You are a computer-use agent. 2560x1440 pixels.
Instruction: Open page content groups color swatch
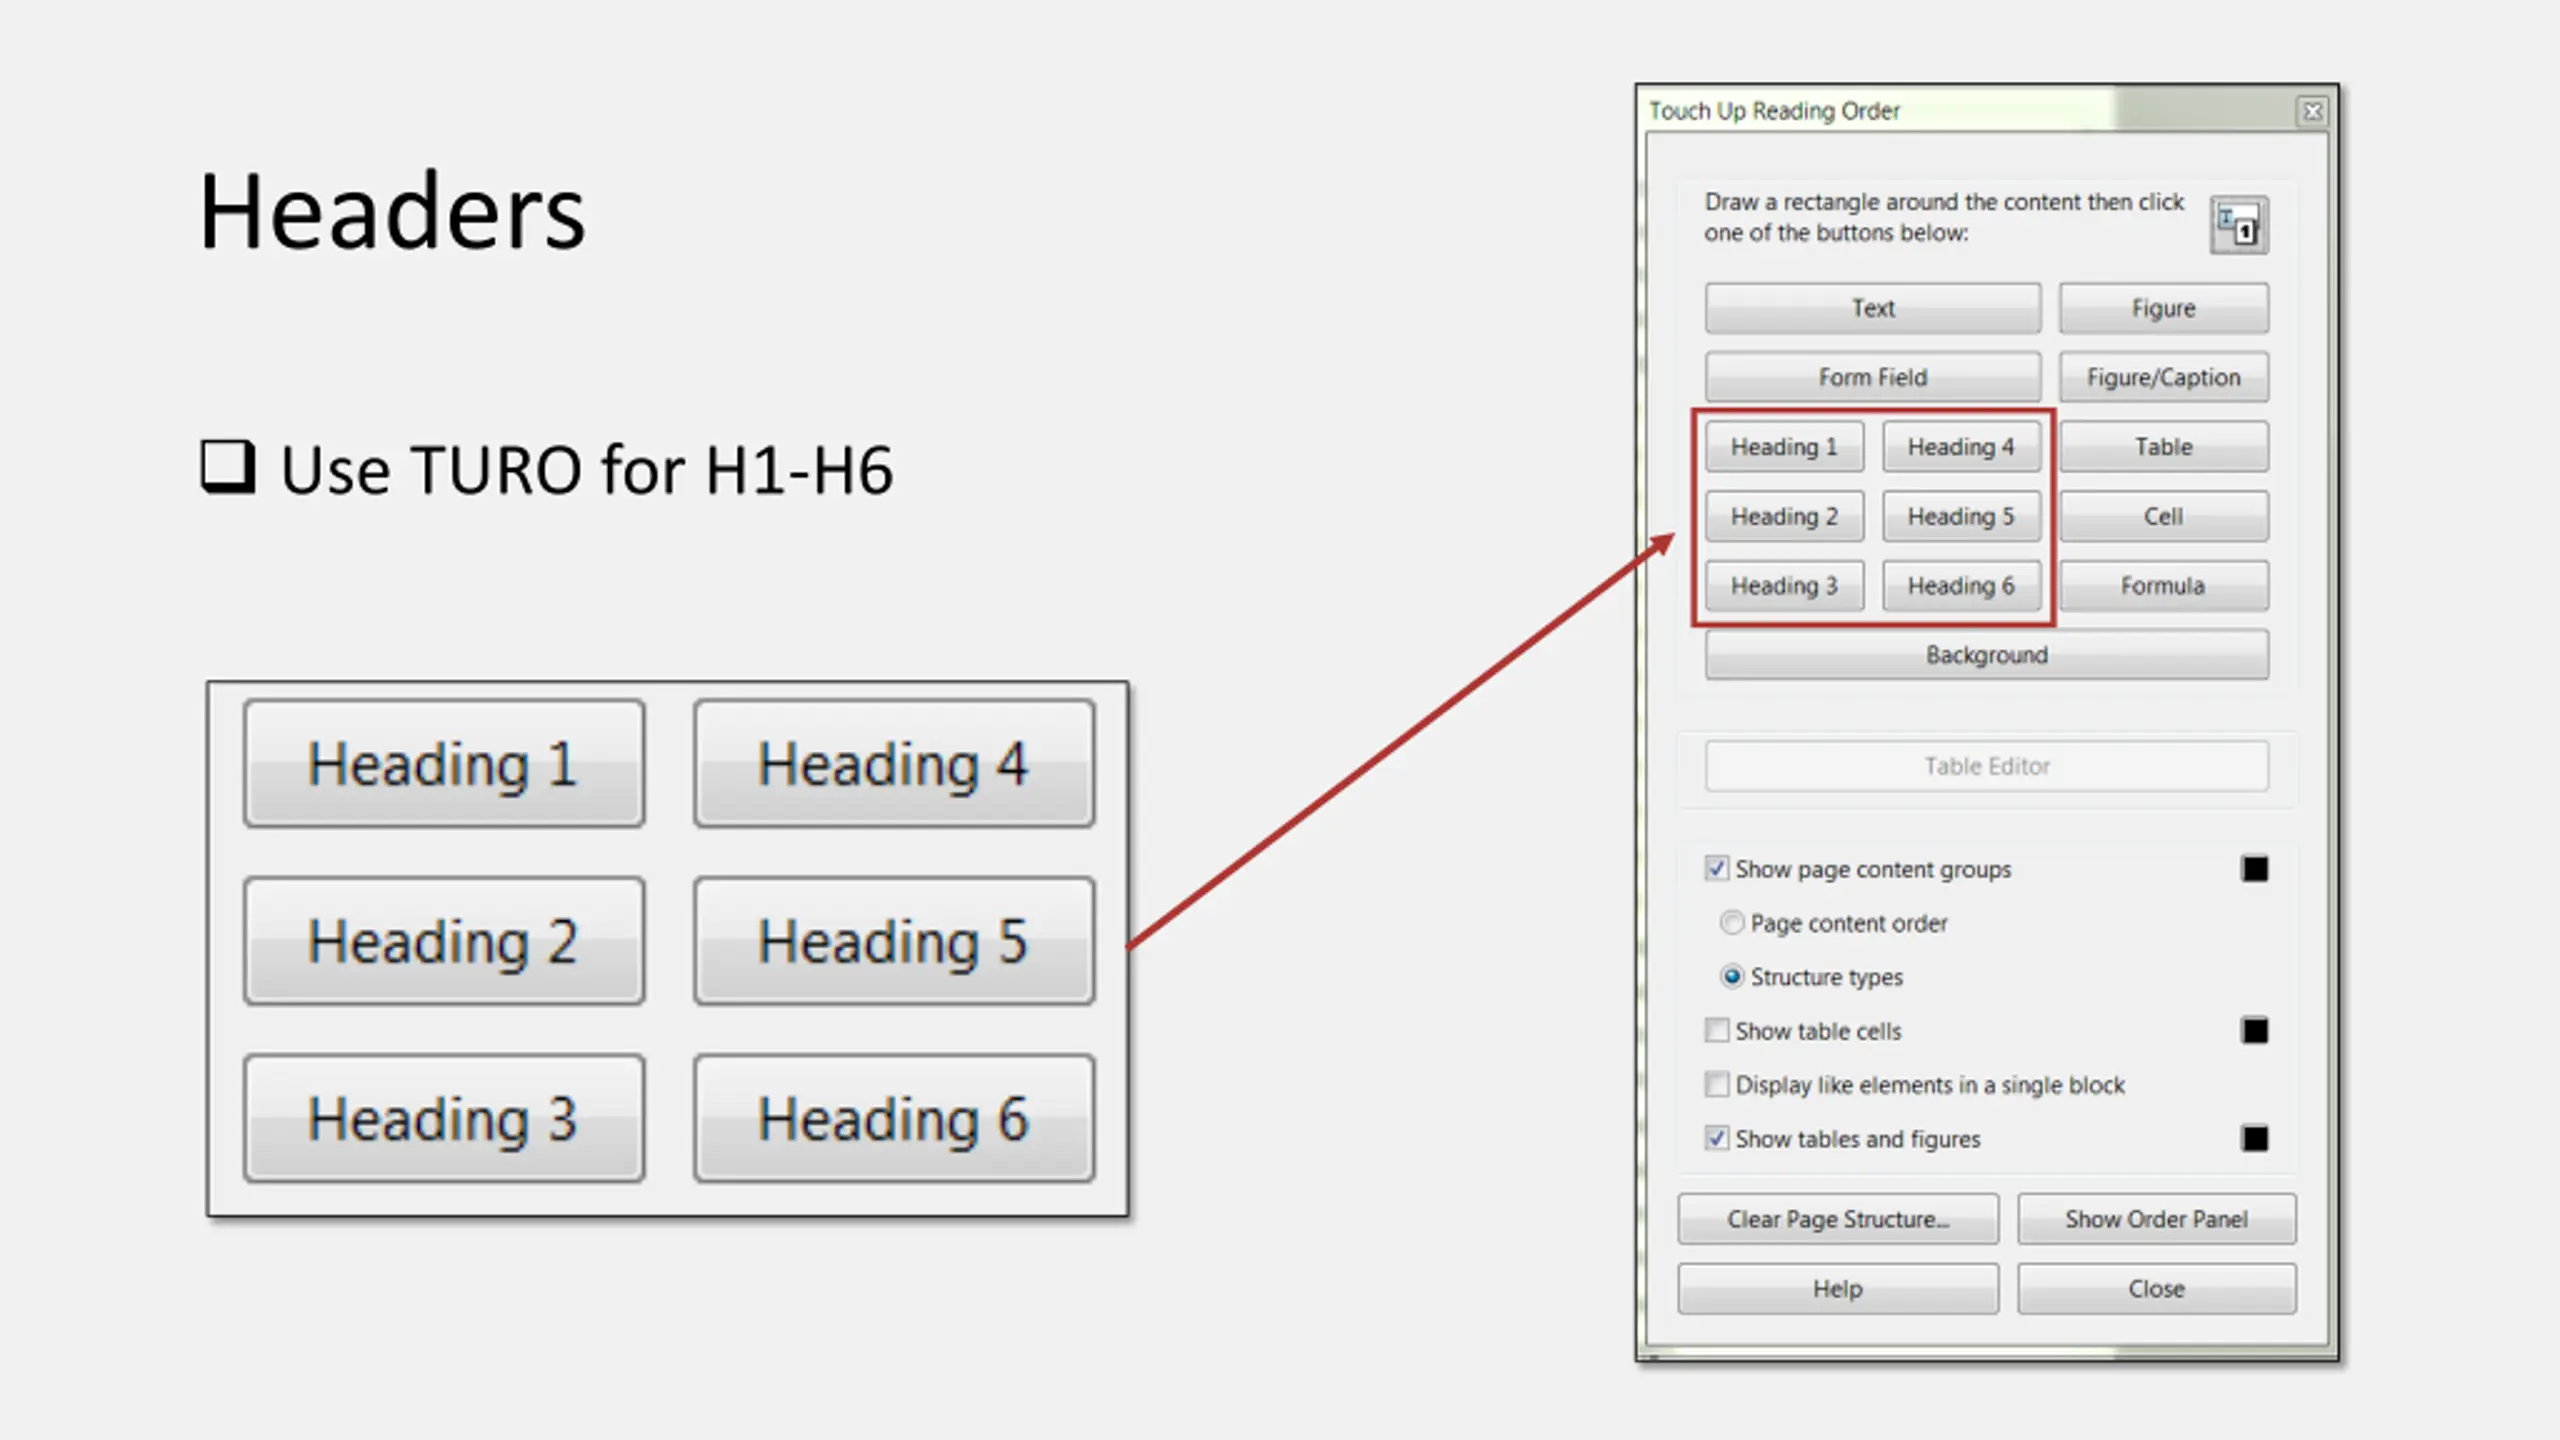point(2254,868)
